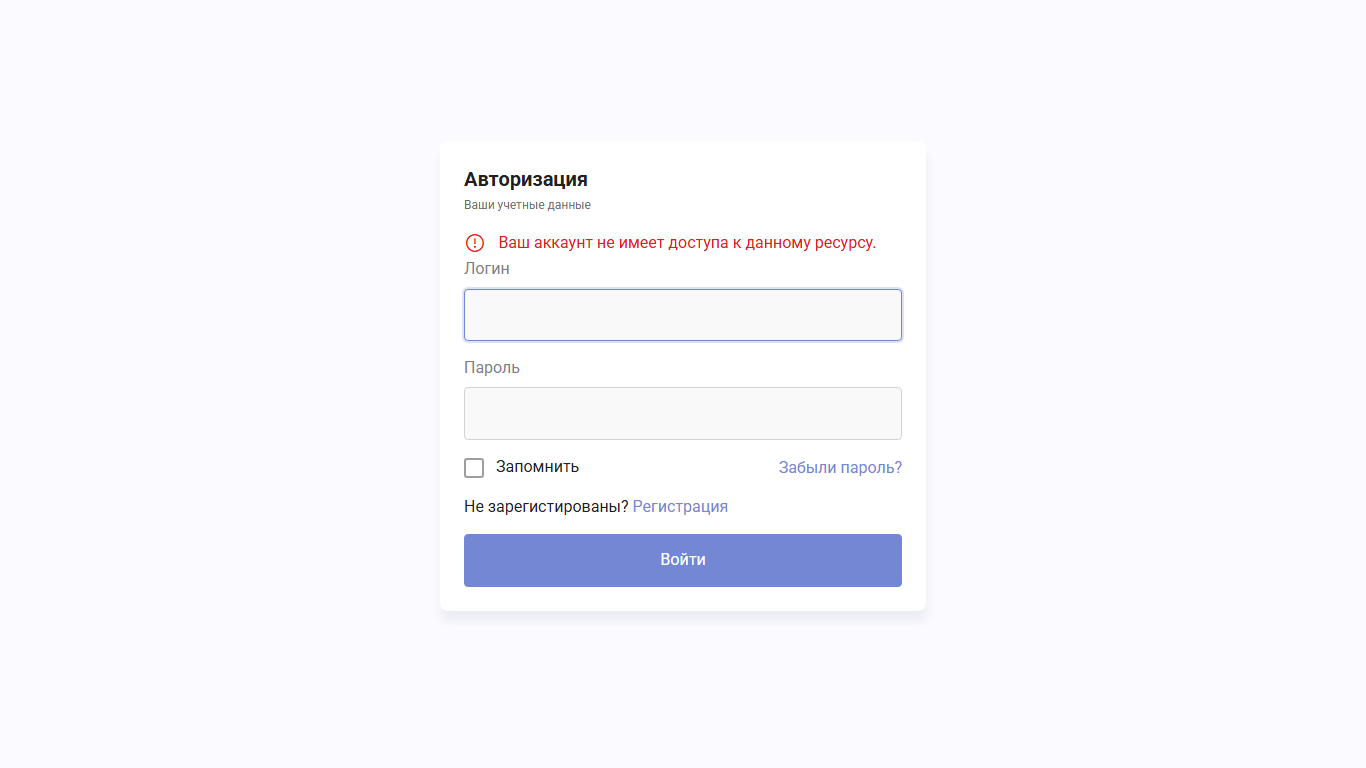Log in using the blue Войти button
The height and width of the screenshot is (768, 1366).
pos(683,560)
